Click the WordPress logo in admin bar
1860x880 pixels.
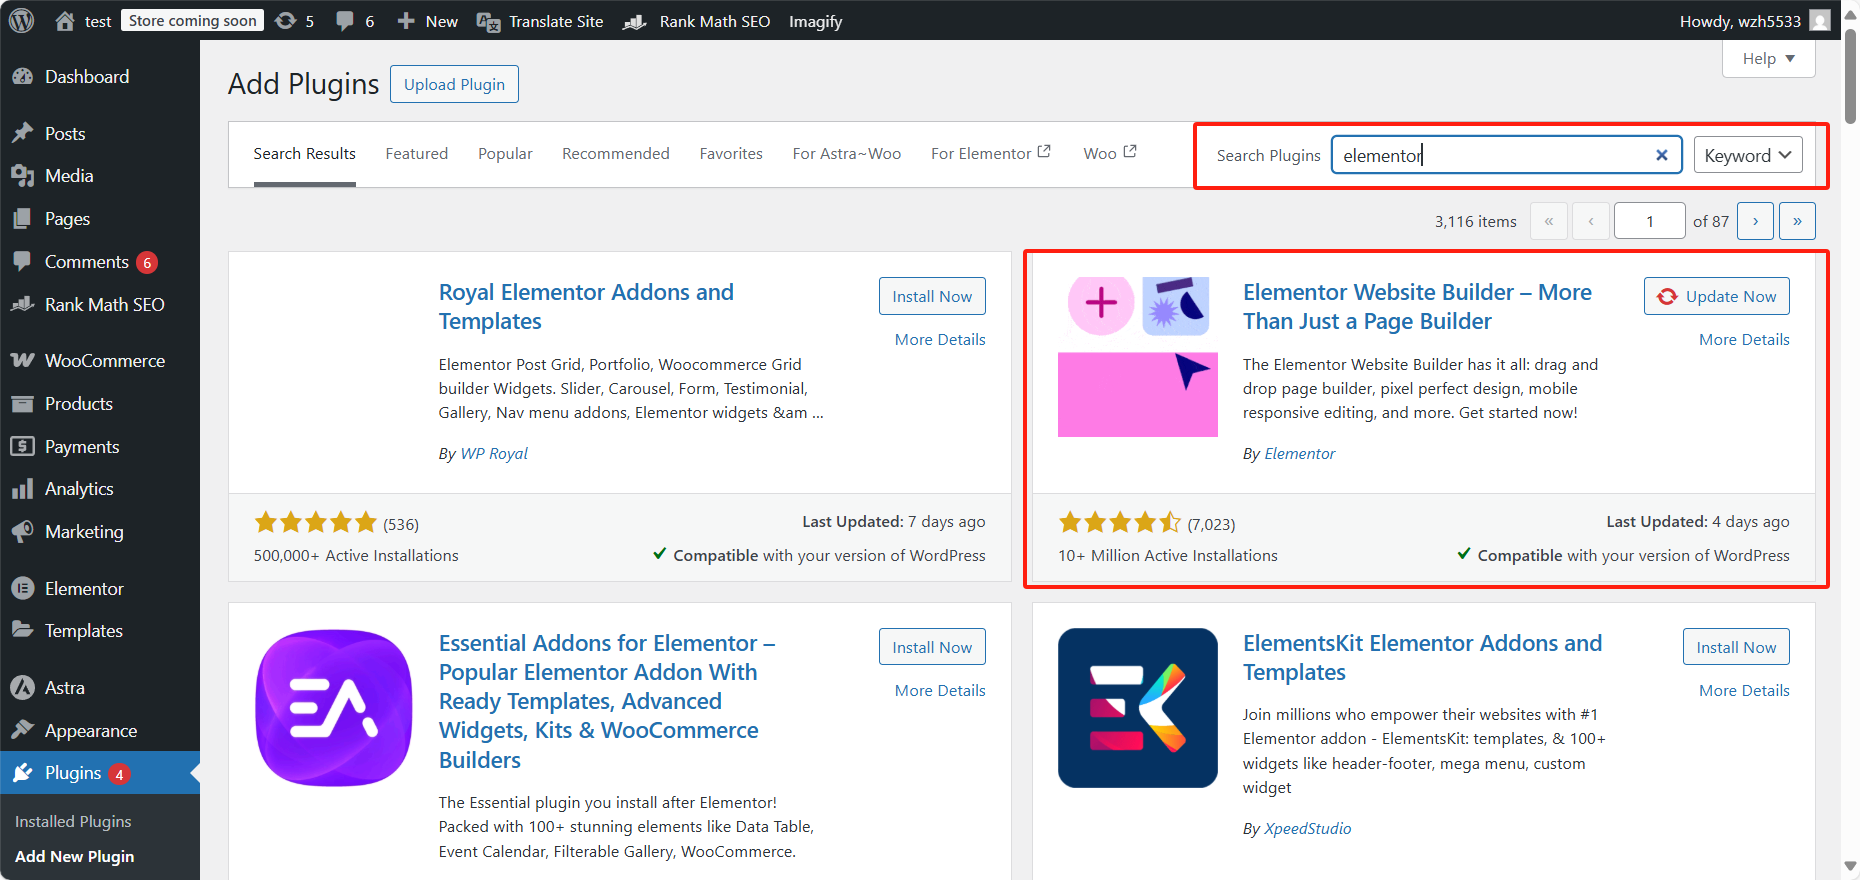pos(21,21)
